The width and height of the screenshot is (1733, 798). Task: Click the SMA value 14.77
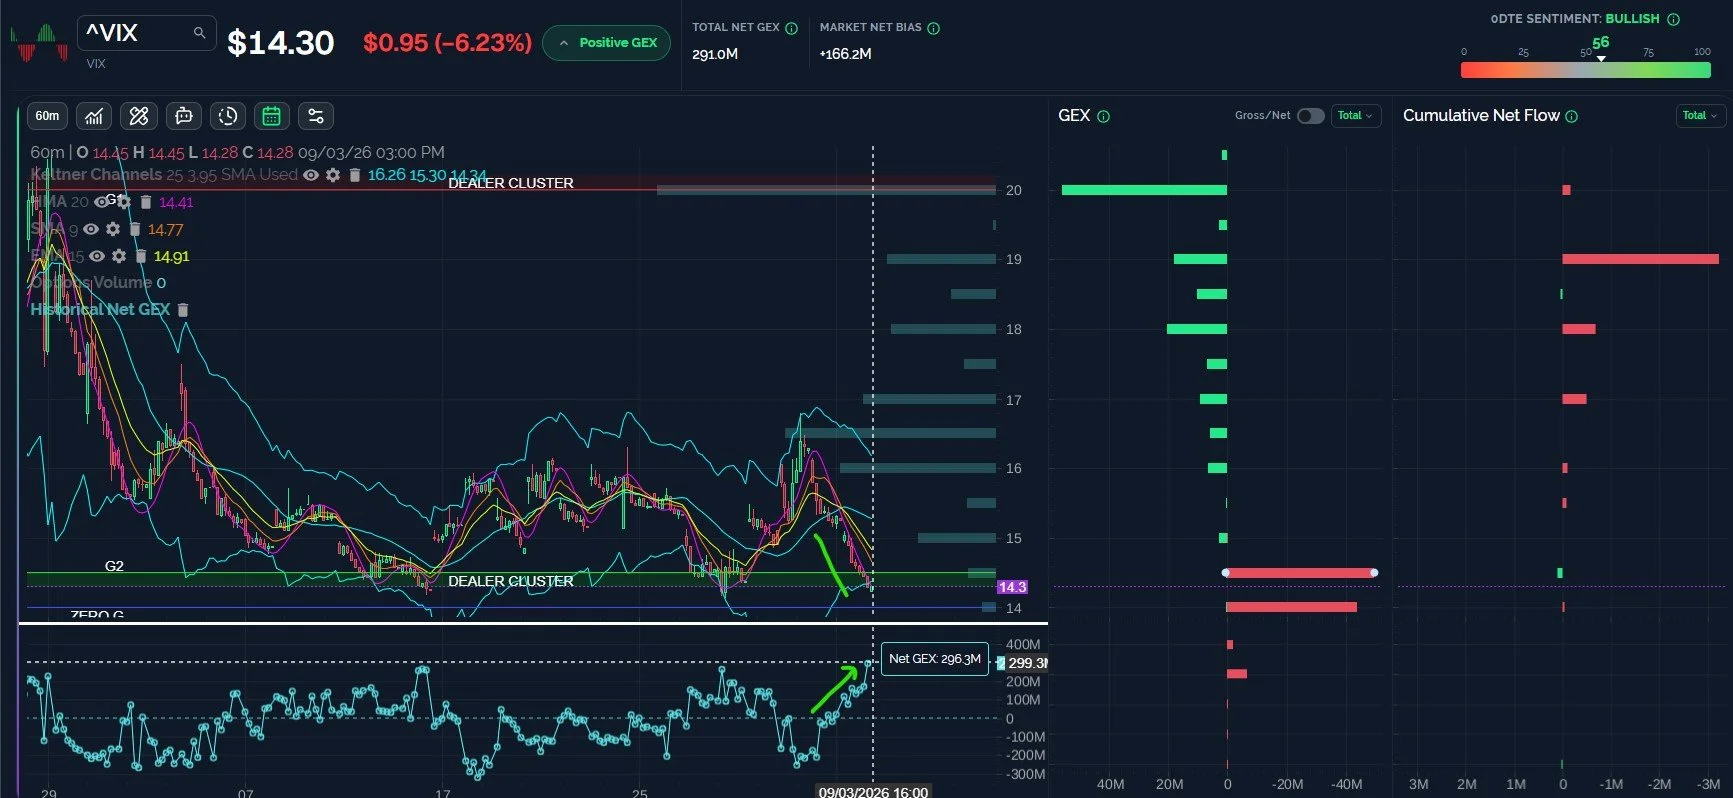tap(166, 230)
